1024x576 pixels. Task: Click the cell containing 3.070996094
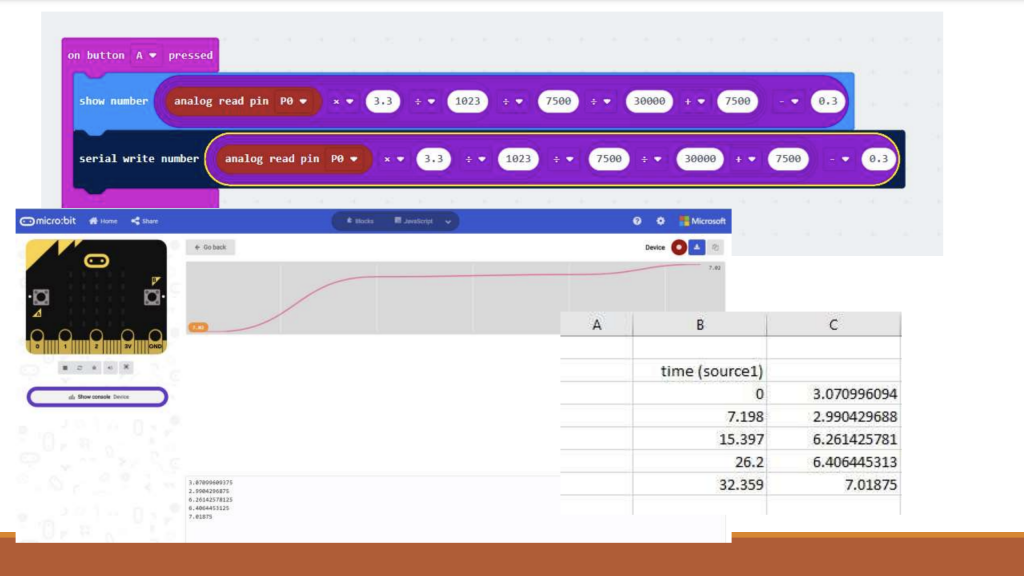833,394
